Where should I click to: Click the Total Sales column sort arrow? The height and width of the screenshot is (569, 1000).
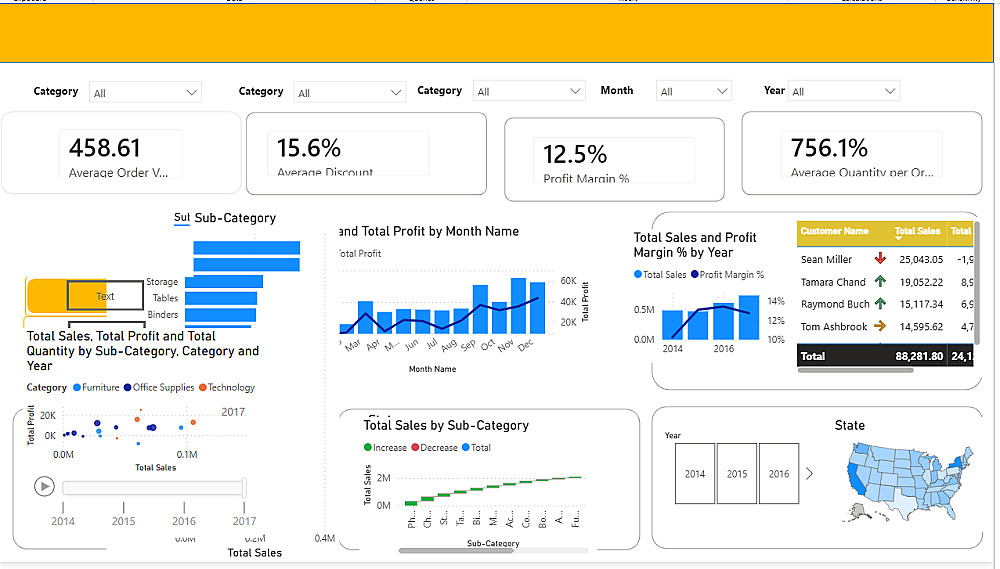pyautogui.click(x=899, y=239)
